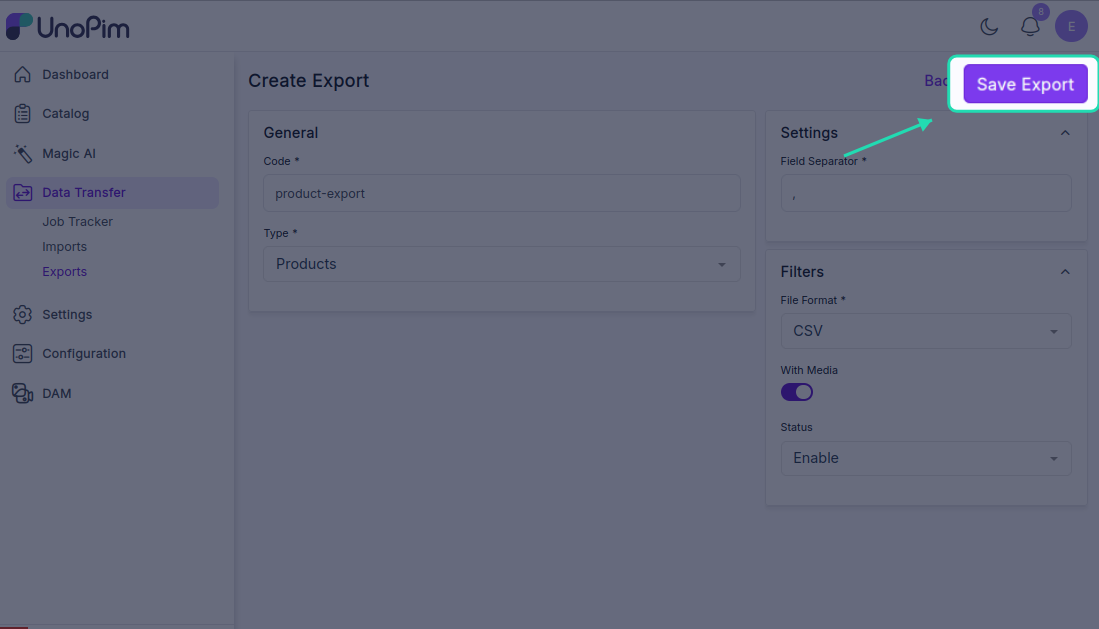Focus the Code input field
The image size is (1099, 629).
coord(502,193)
